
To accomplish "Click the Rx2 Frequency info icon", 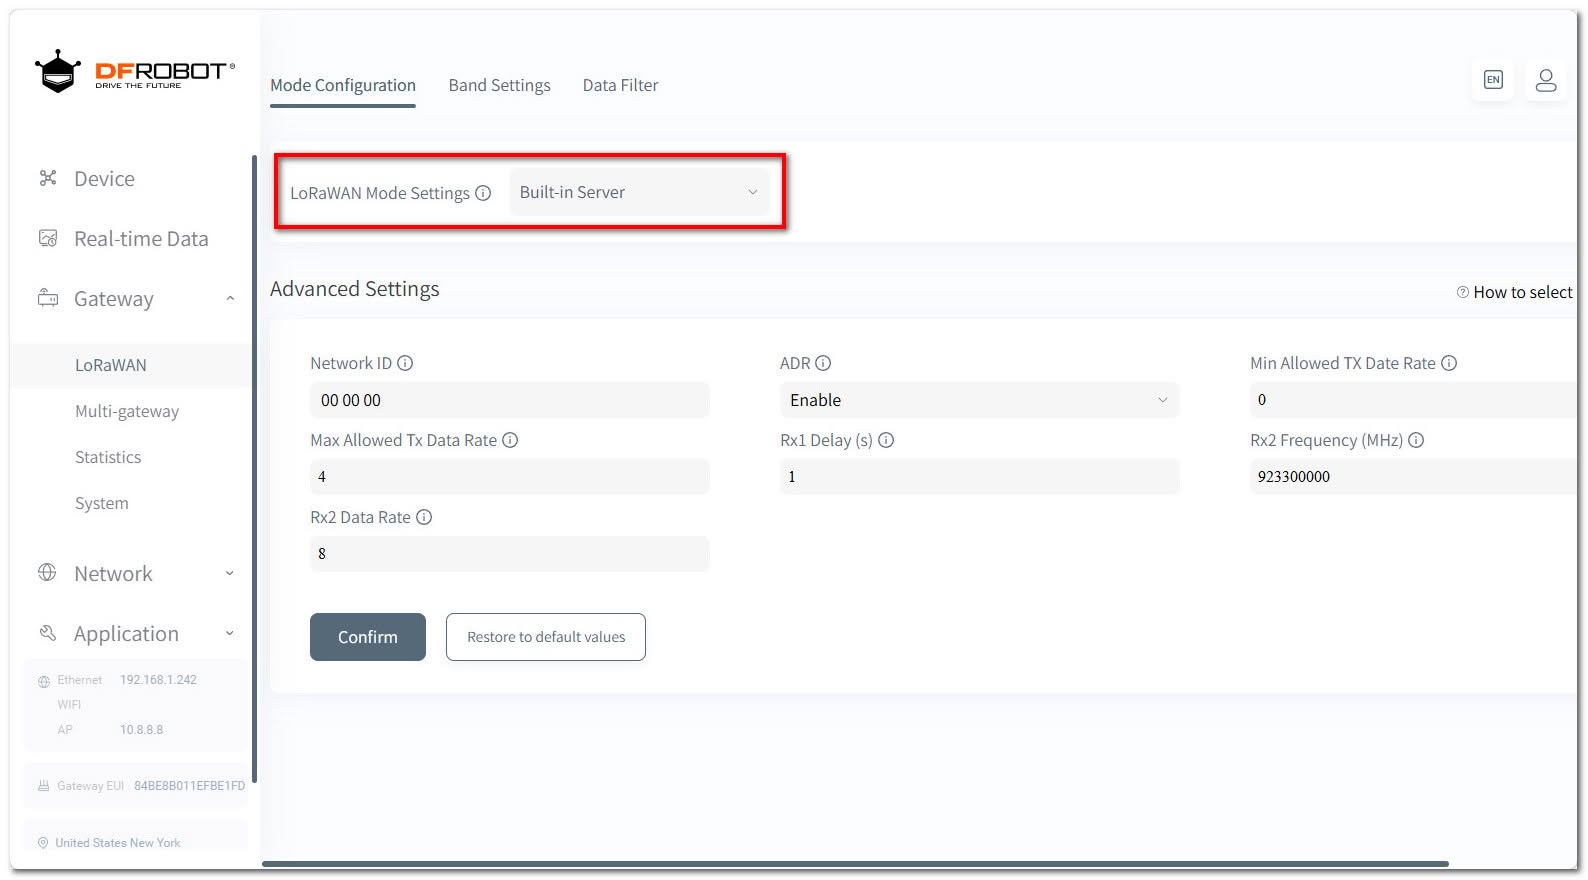I will pyautogui.click(x=1416, y=440).
